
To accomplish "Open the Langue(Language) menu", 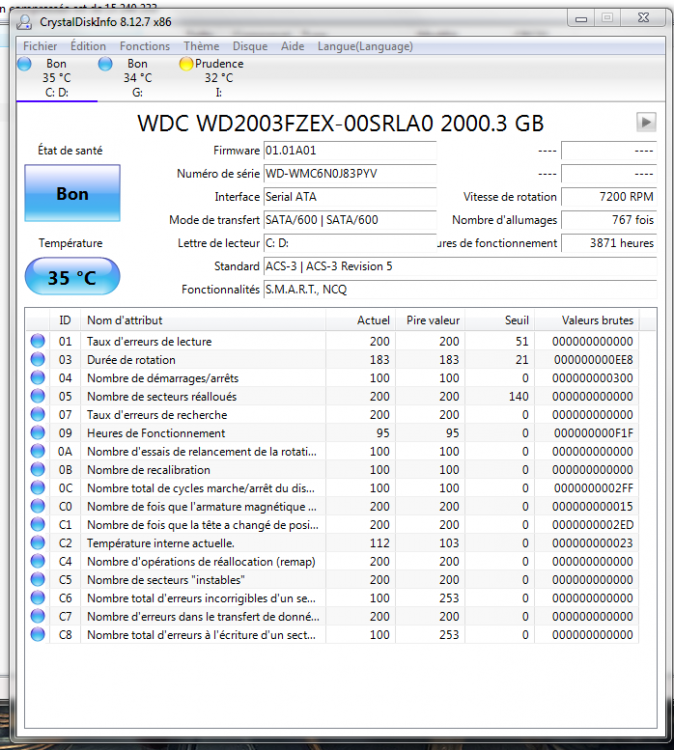I will (x=365, y=46).
